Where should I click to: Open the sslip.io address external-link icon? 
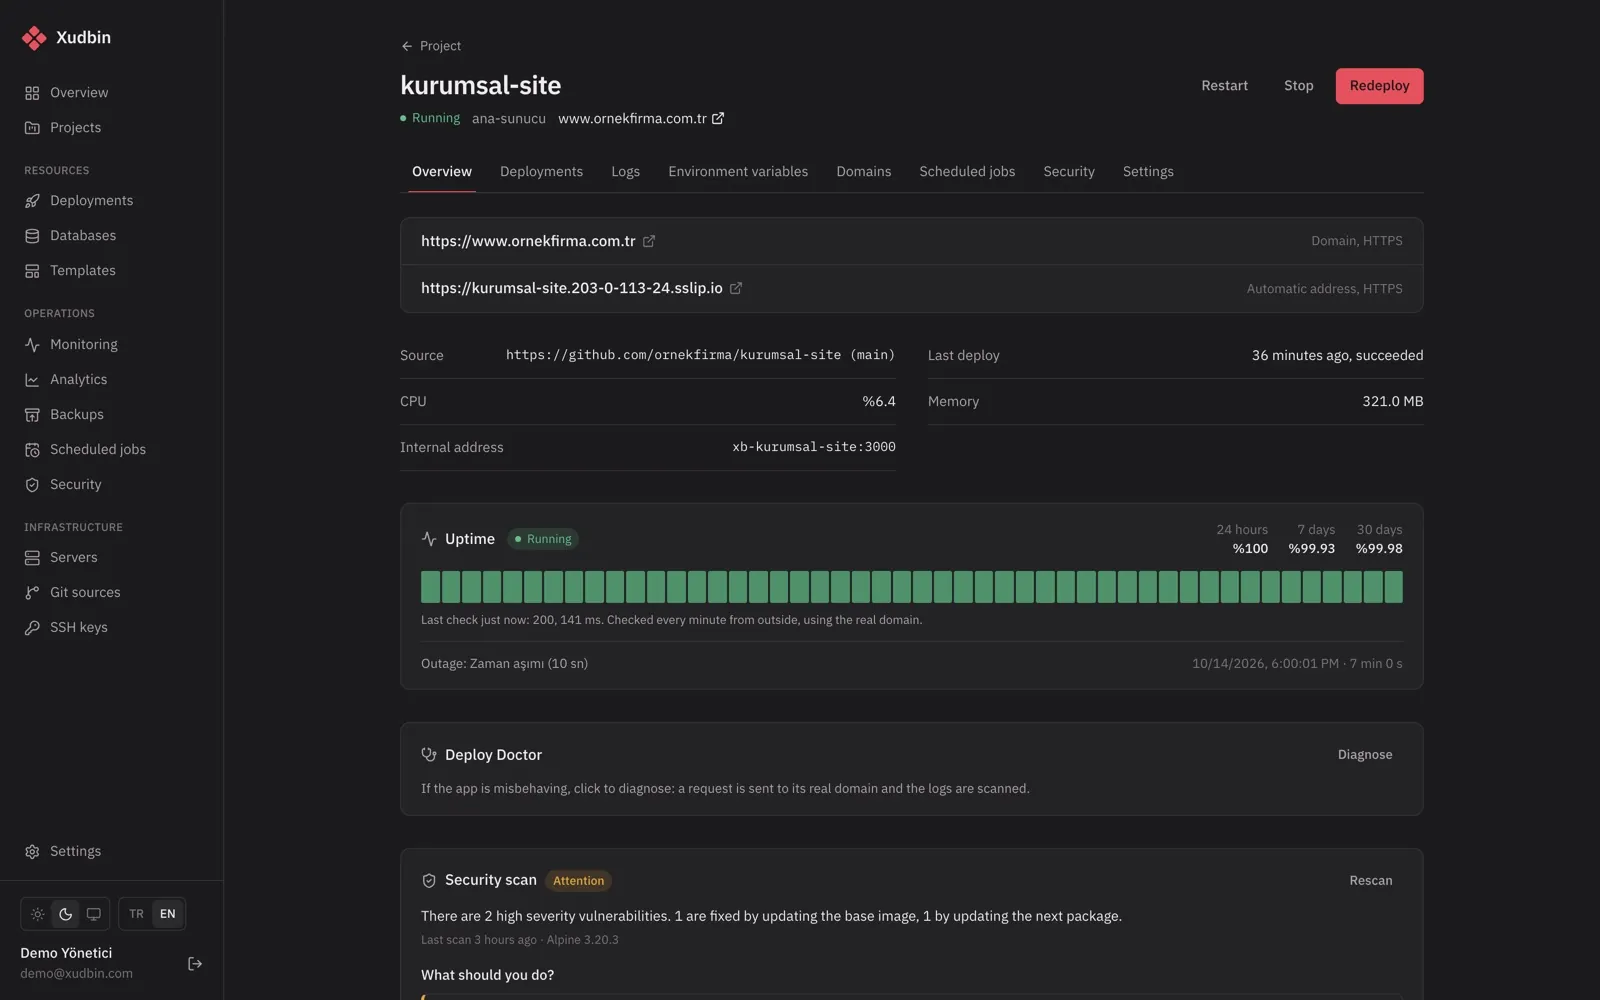coord(736,289)
